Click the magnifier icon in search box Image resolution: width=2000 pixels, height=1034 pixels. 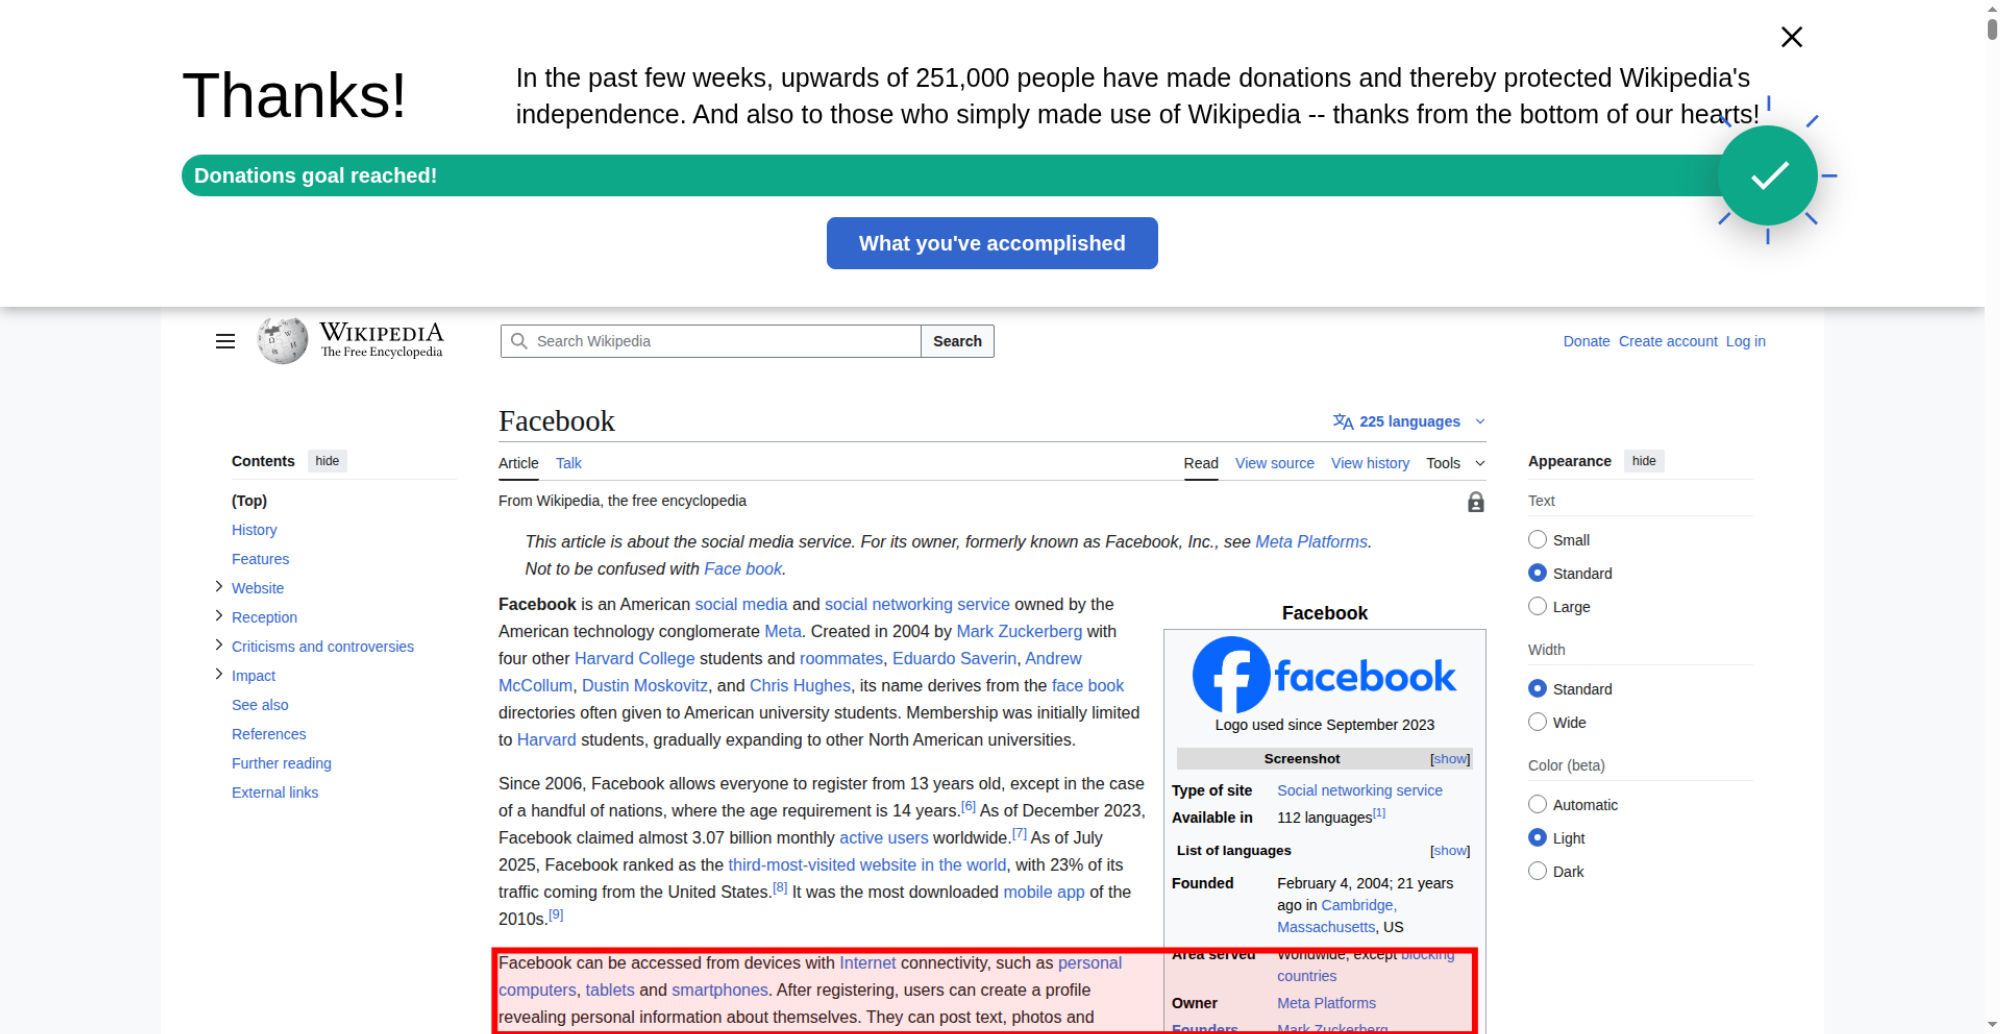tap(519, 341)
